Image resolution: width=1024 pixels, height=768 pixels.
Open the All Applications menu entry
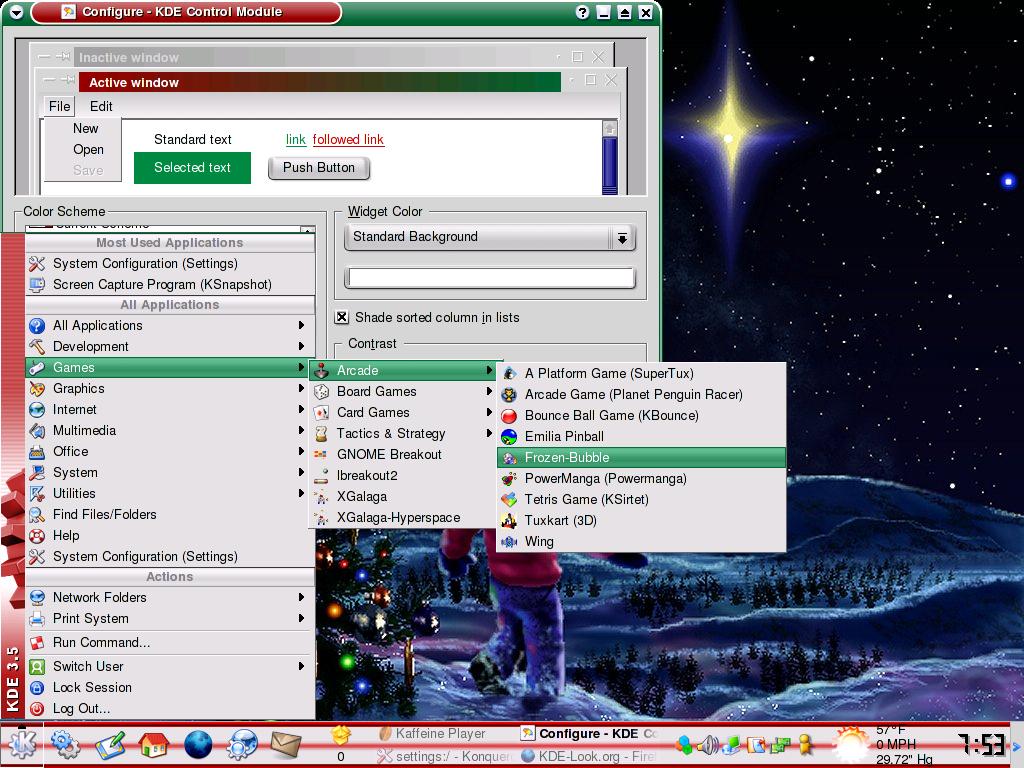tap(168, 326)
